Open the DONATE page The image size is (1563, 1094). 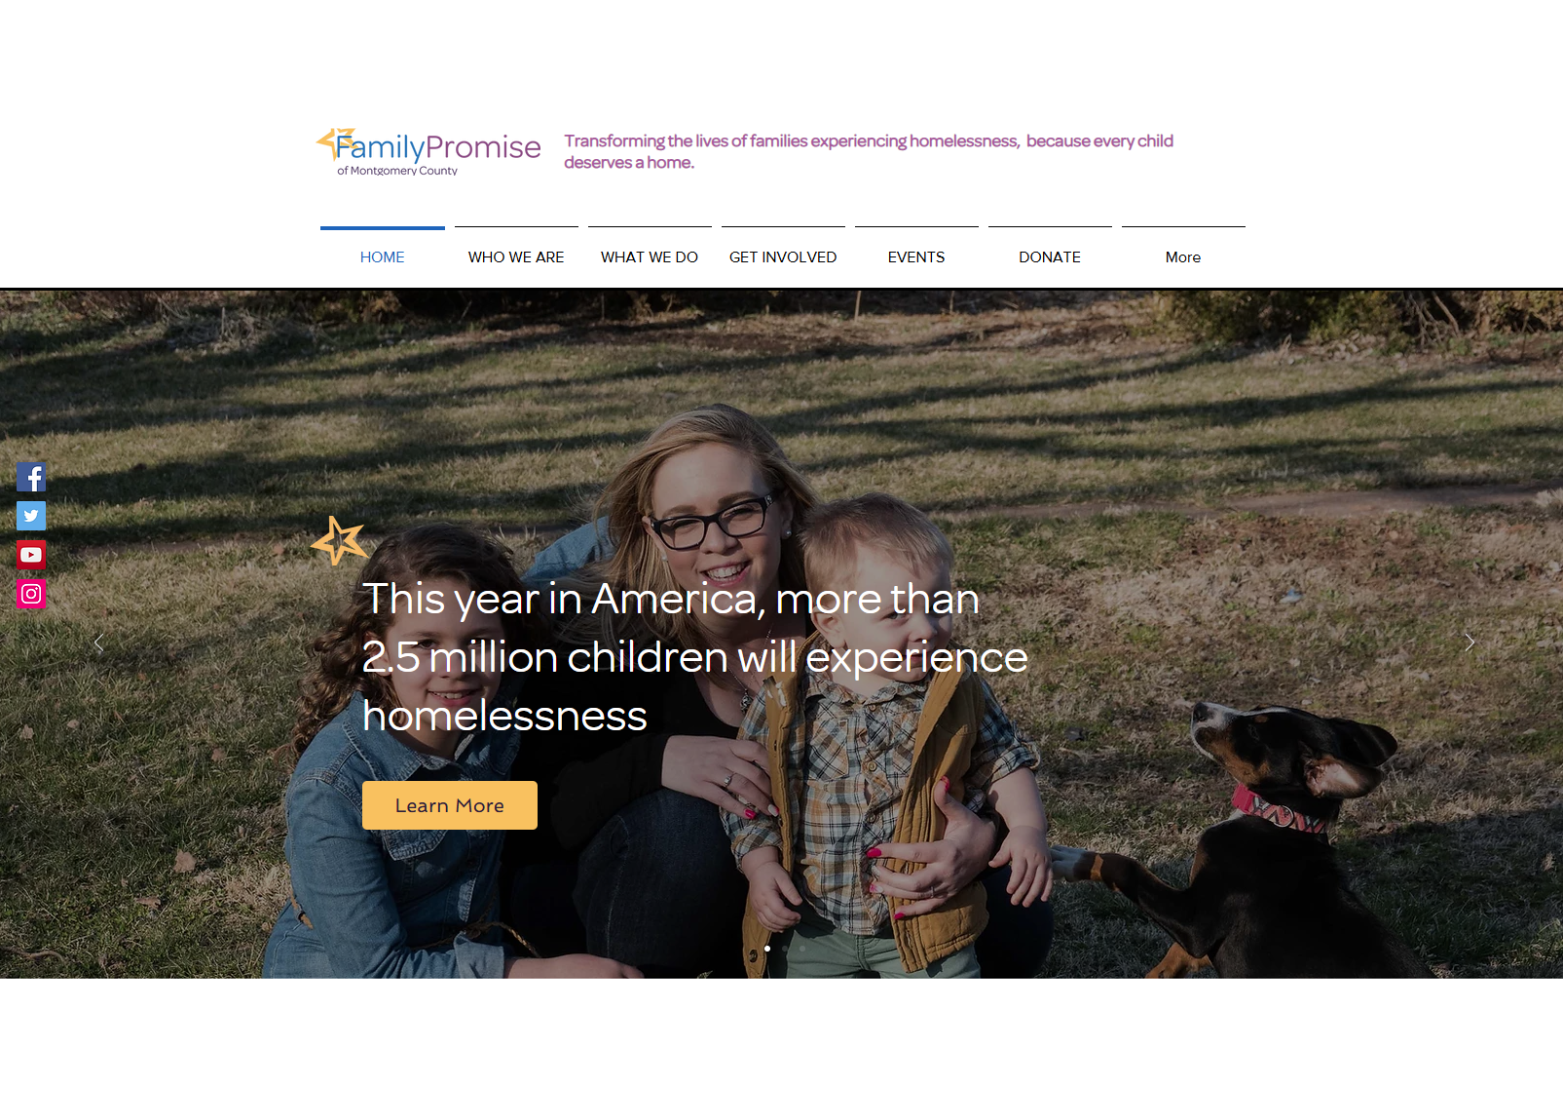[1050, 257]
